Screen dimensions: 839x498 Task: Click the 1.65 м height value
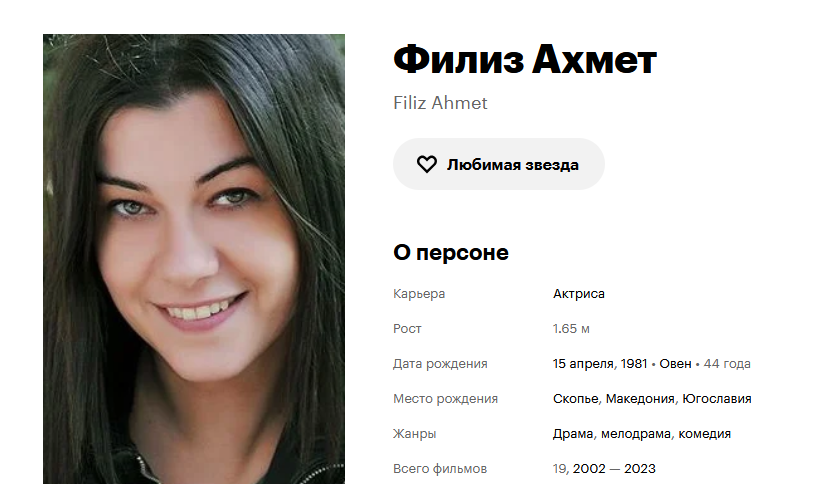click(571, 328)
